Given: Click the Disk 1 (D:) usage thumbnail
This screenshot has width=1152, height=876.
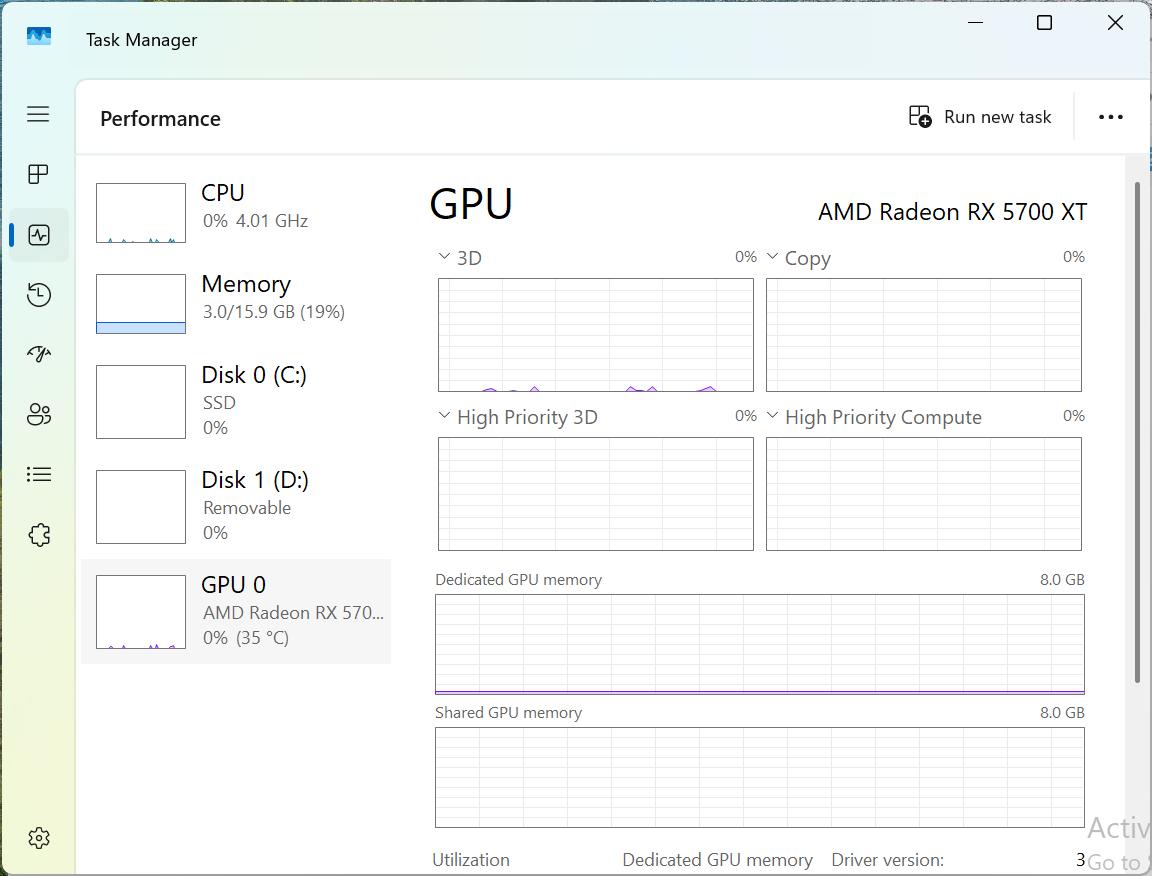Looking at the screenshot, I should point(141,507).
